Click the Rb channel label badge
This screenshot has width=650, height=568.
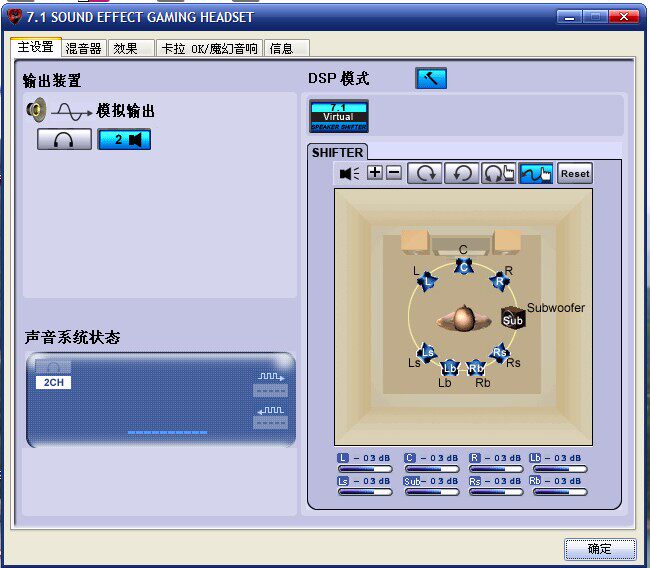535,480
